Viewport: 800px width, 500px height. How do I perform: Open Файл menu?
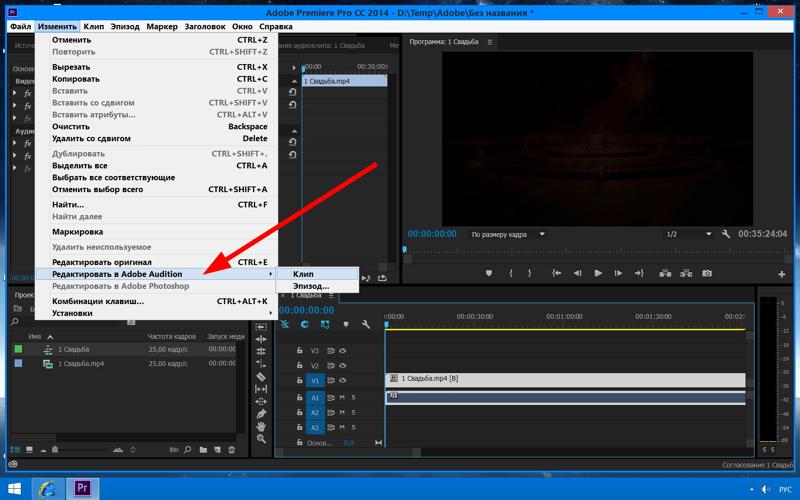tap(20, 26)
